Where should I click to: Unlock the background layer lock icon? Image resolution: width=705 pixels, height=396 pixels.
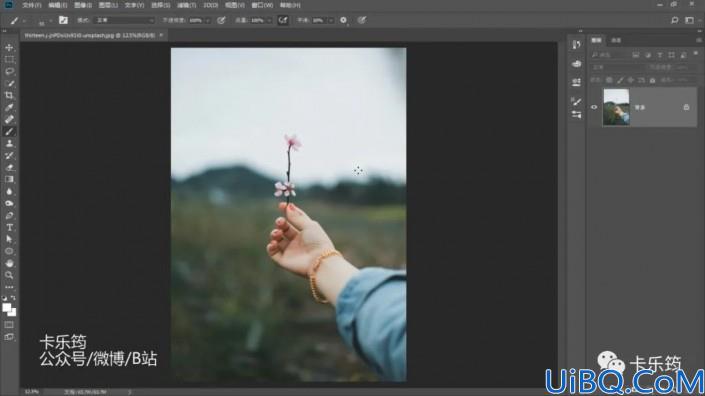(x=686, y=107)
